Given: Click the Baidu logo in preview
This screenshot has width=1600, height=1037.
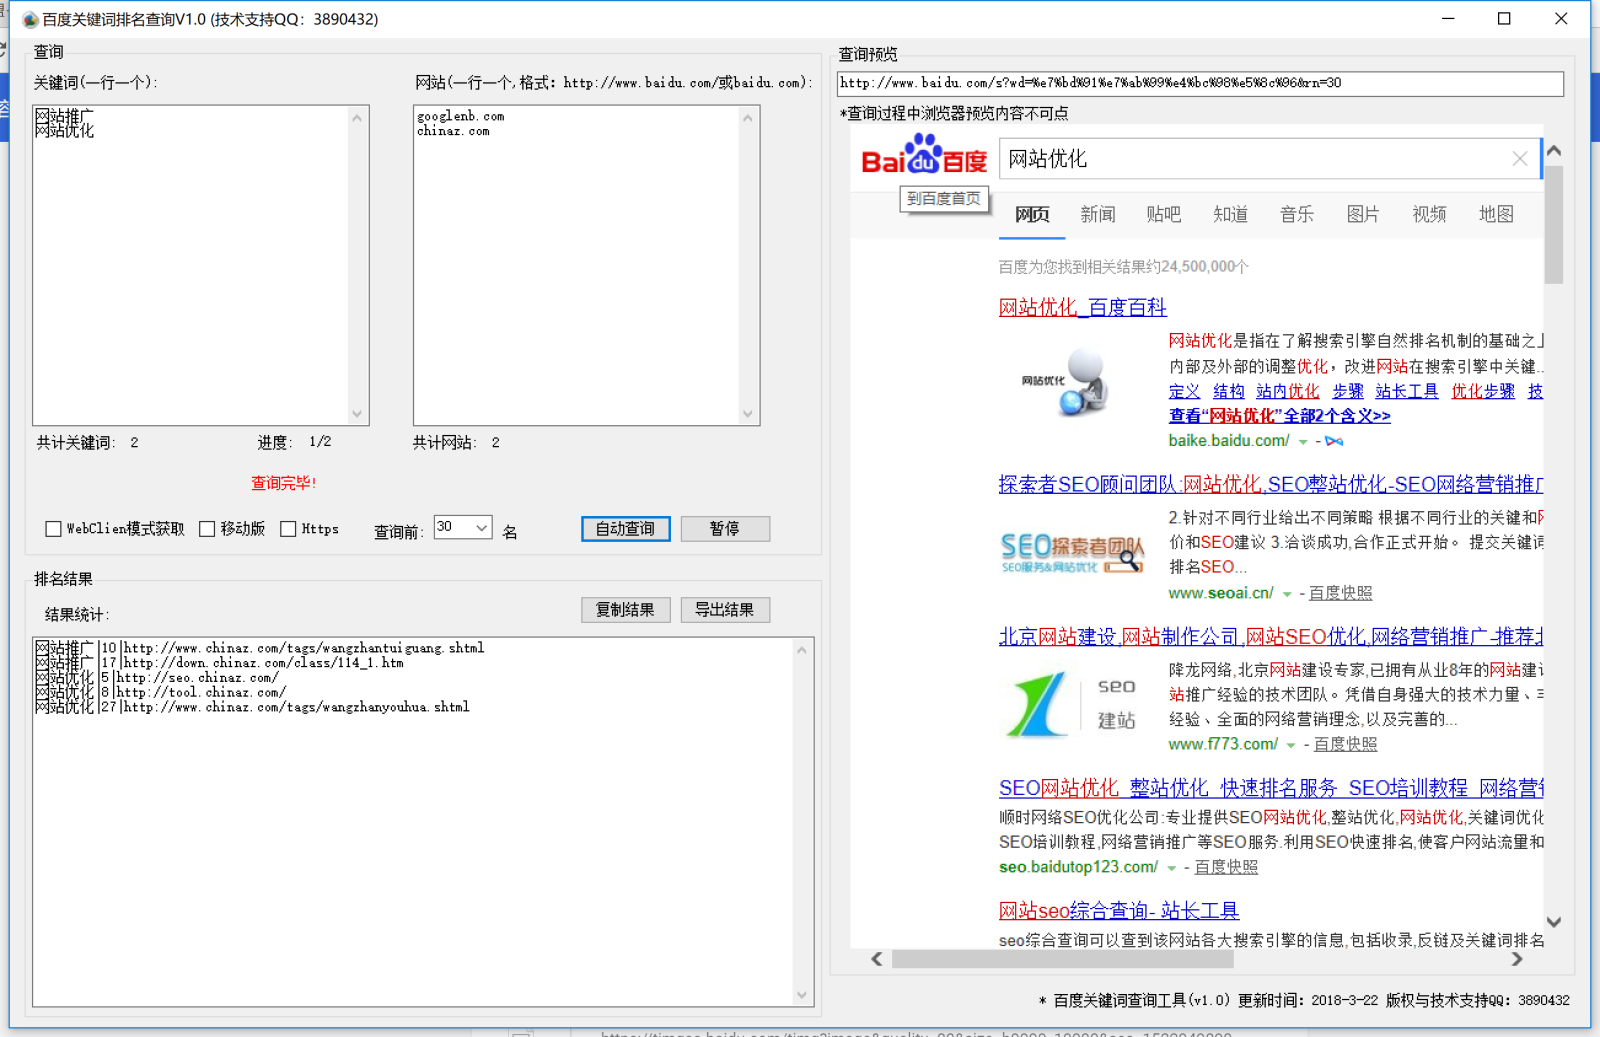Looking at the screenshot, I should [924, 156].
